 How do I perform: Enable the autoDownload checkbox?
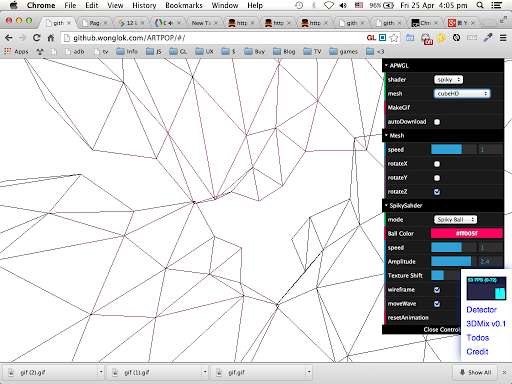[437, 122]
